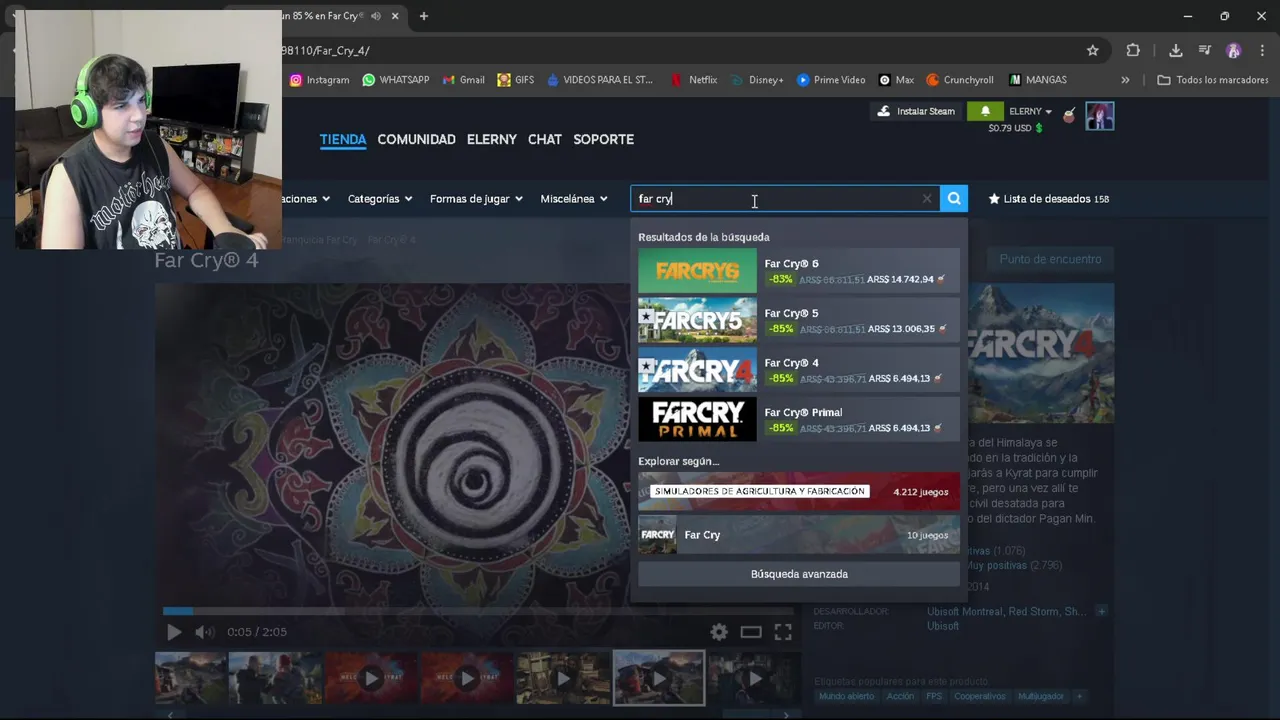The height and width of the screenshot is (720, 1280).
Task: Open the Chrome profile avatar
Action: tap(1234, 50)
